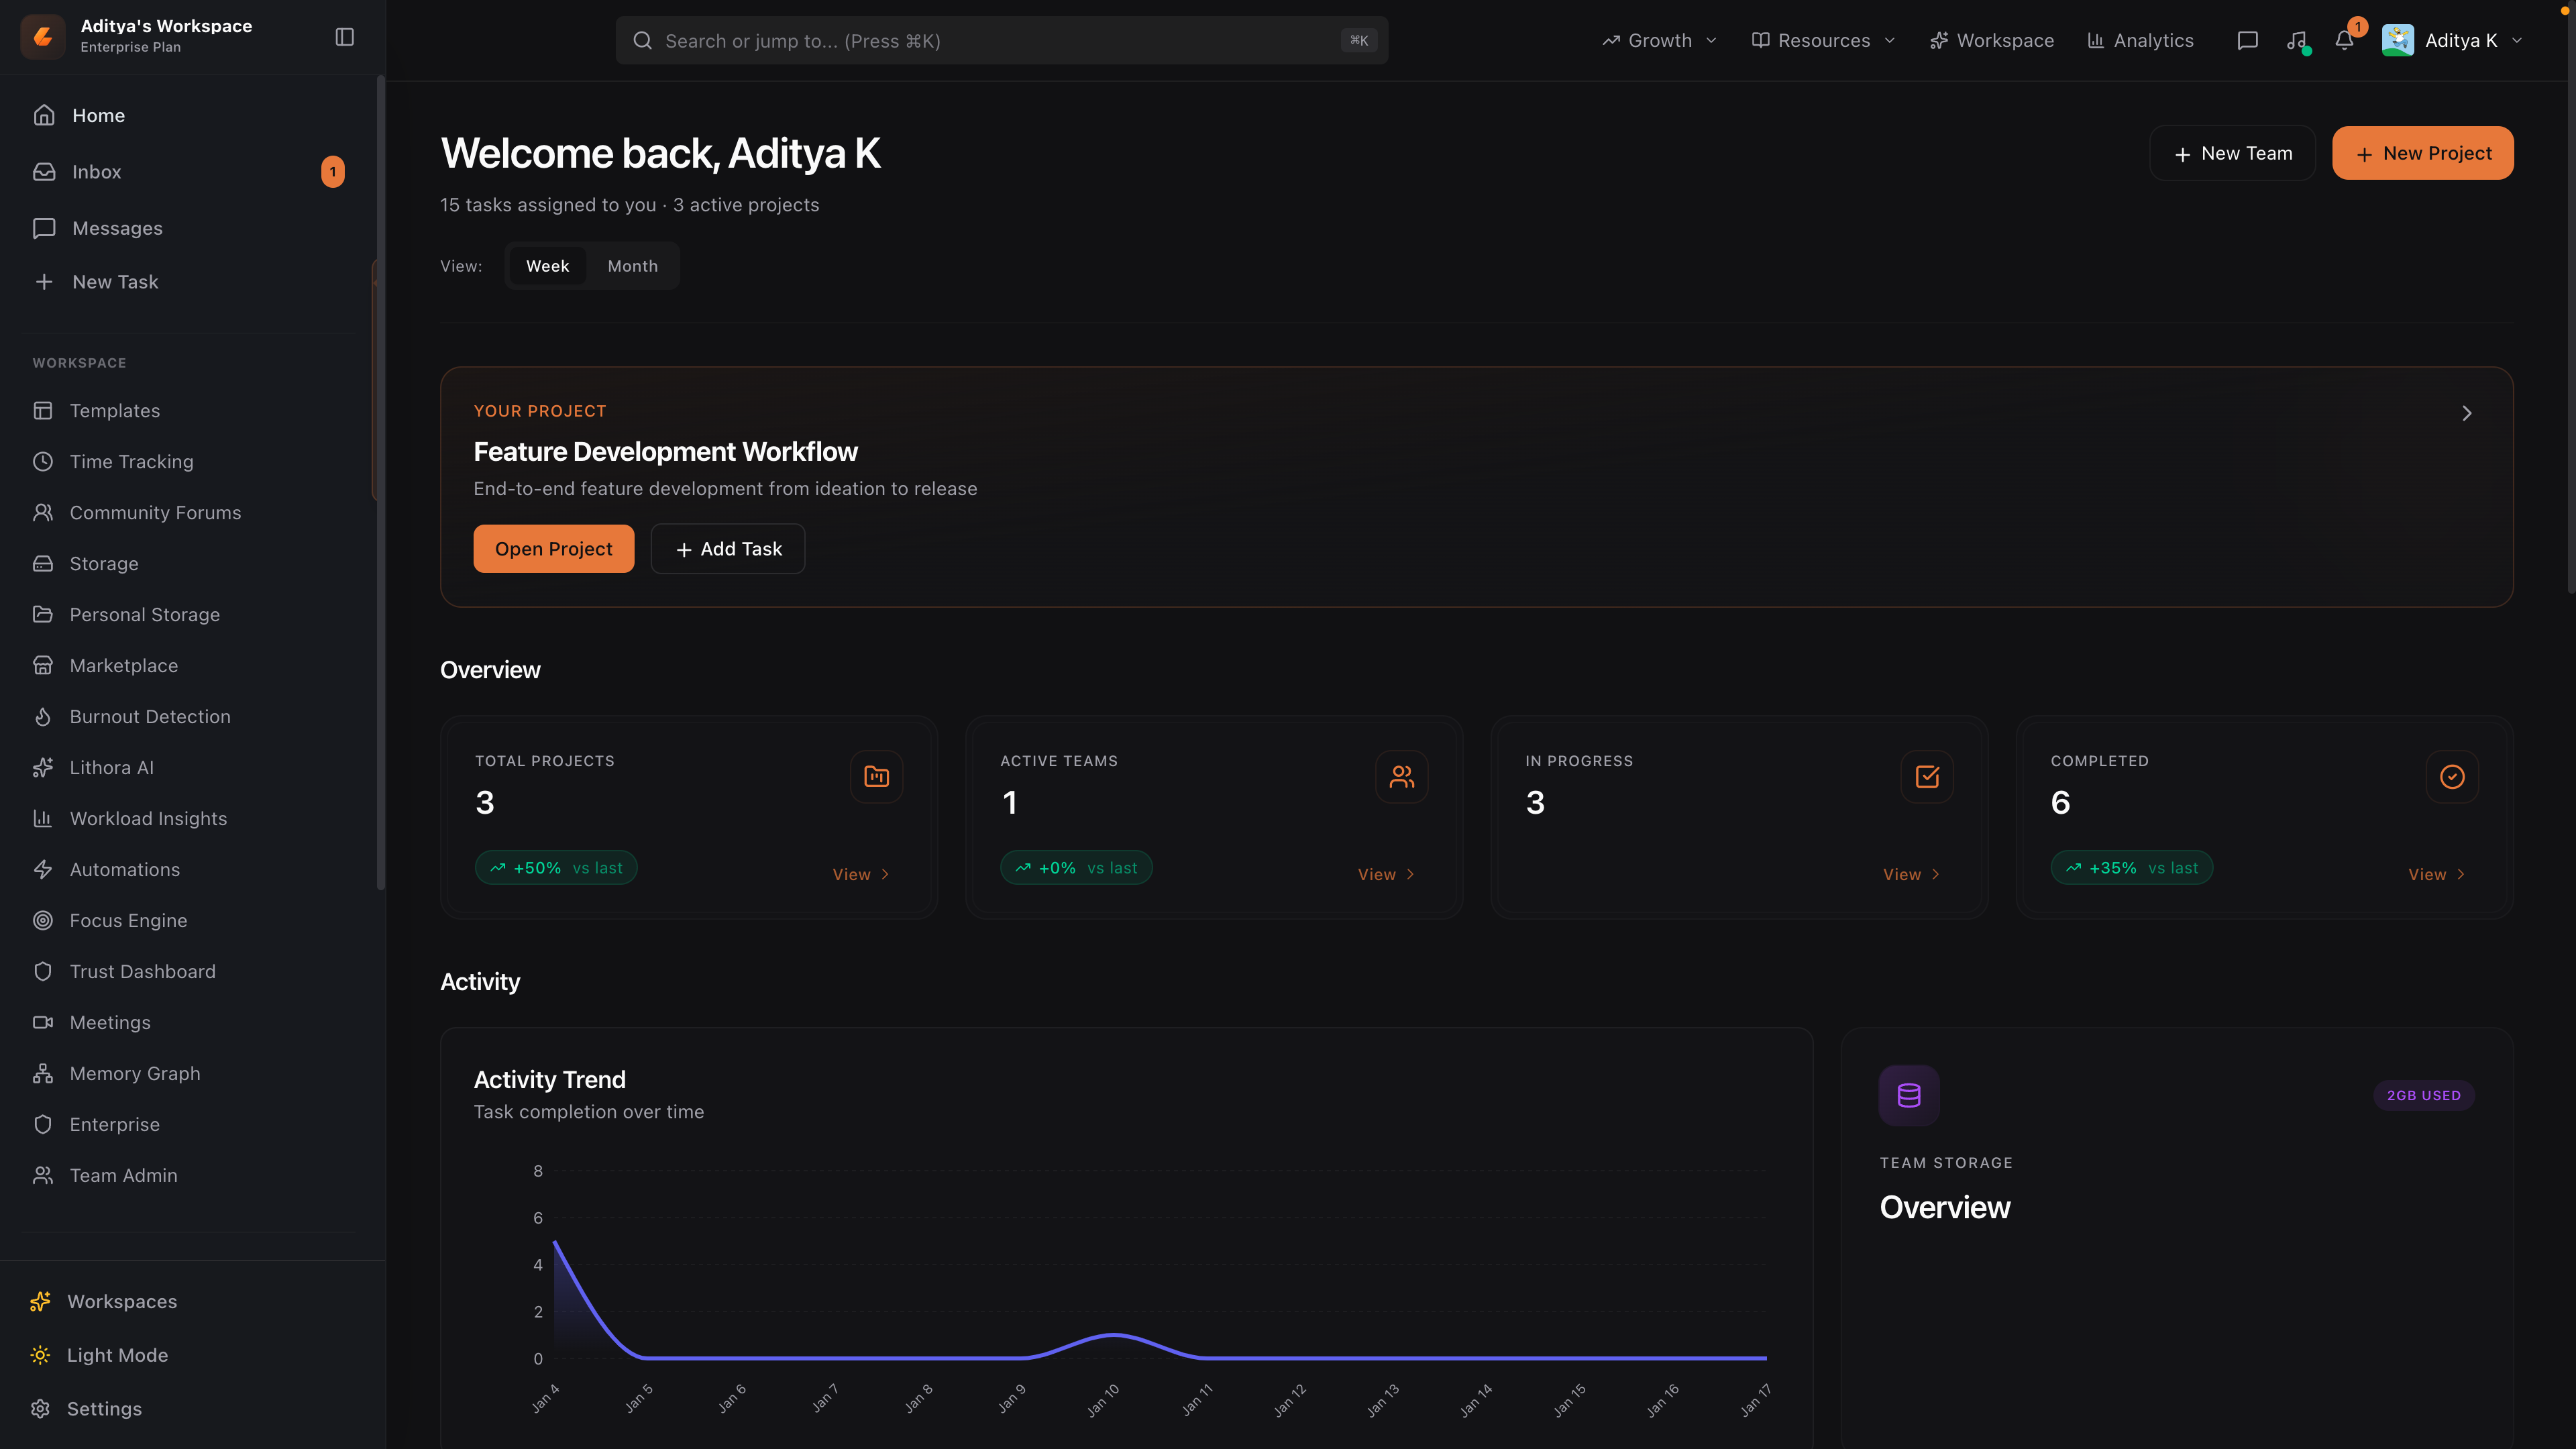This screenshot has width=2576, height=1449.
Task: Expand the Growth dropdown menu
Action: pos(1659,41)
